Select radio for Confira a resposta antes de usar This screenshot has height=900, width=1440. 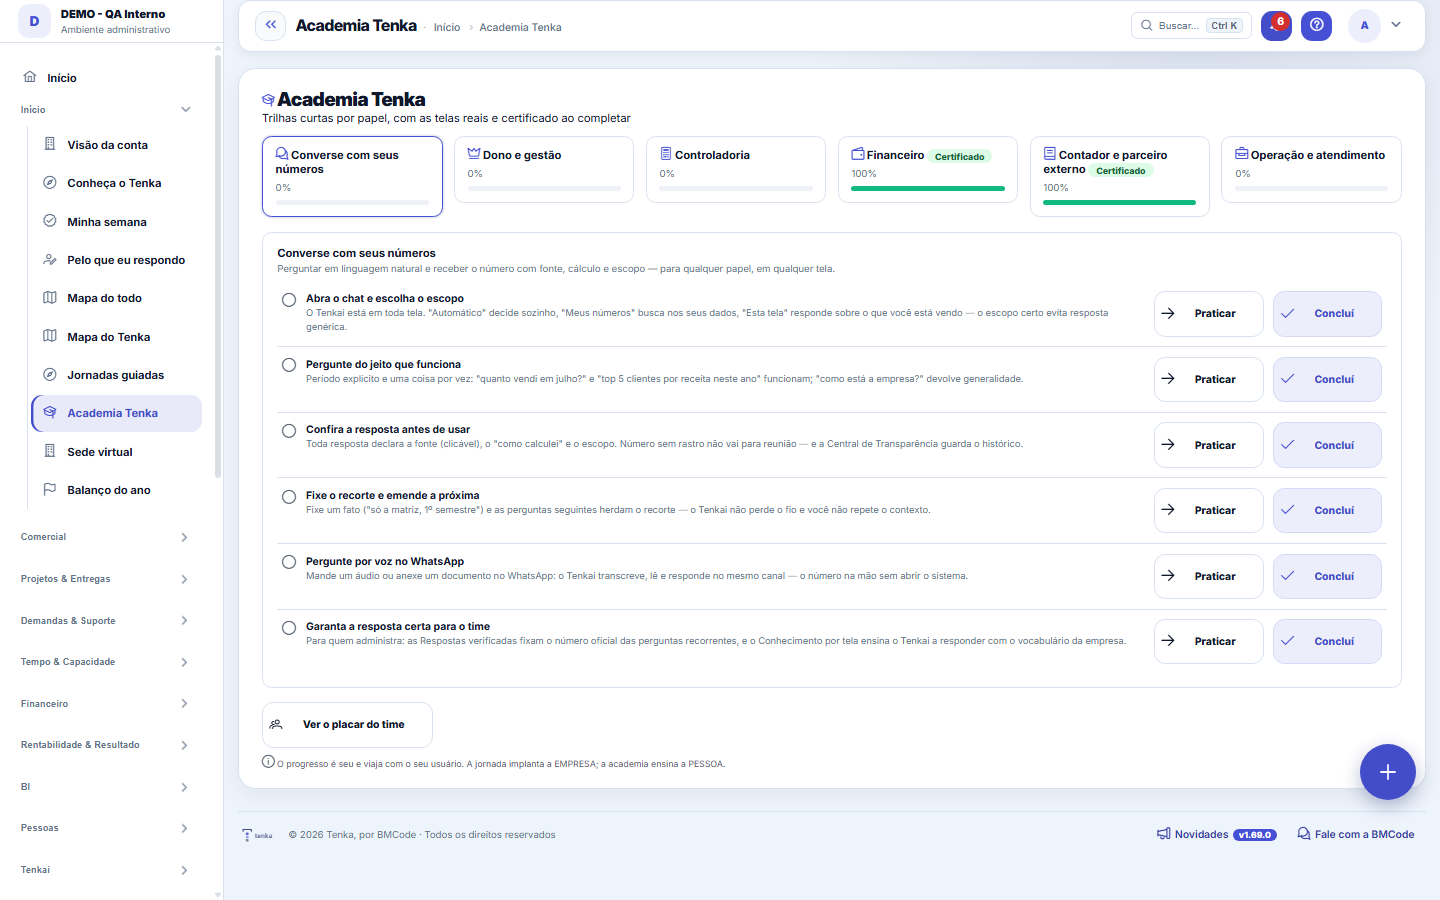pos(289,431)
